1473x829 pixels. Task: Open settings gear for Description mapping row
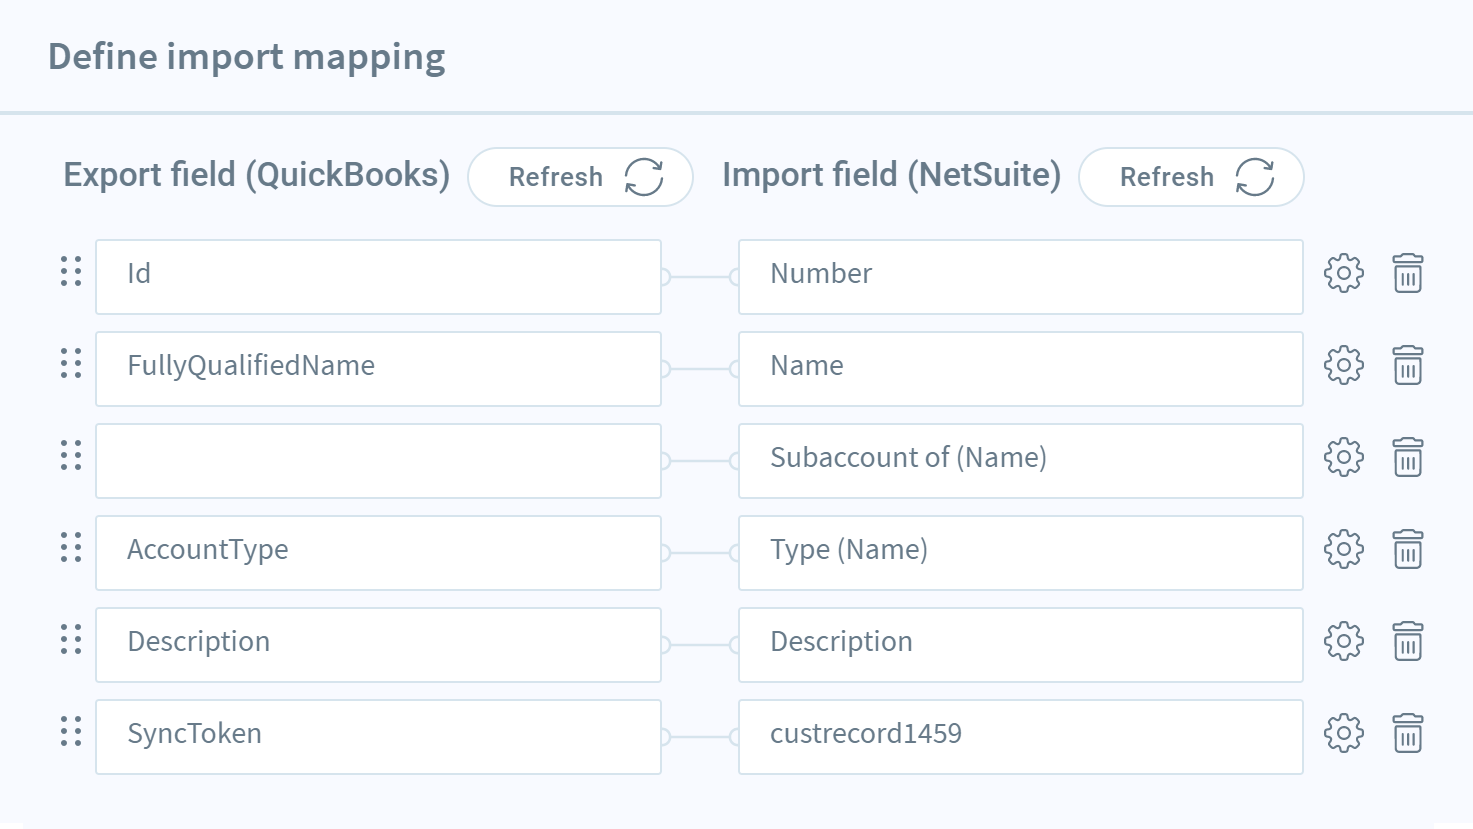click(1343, 641)
